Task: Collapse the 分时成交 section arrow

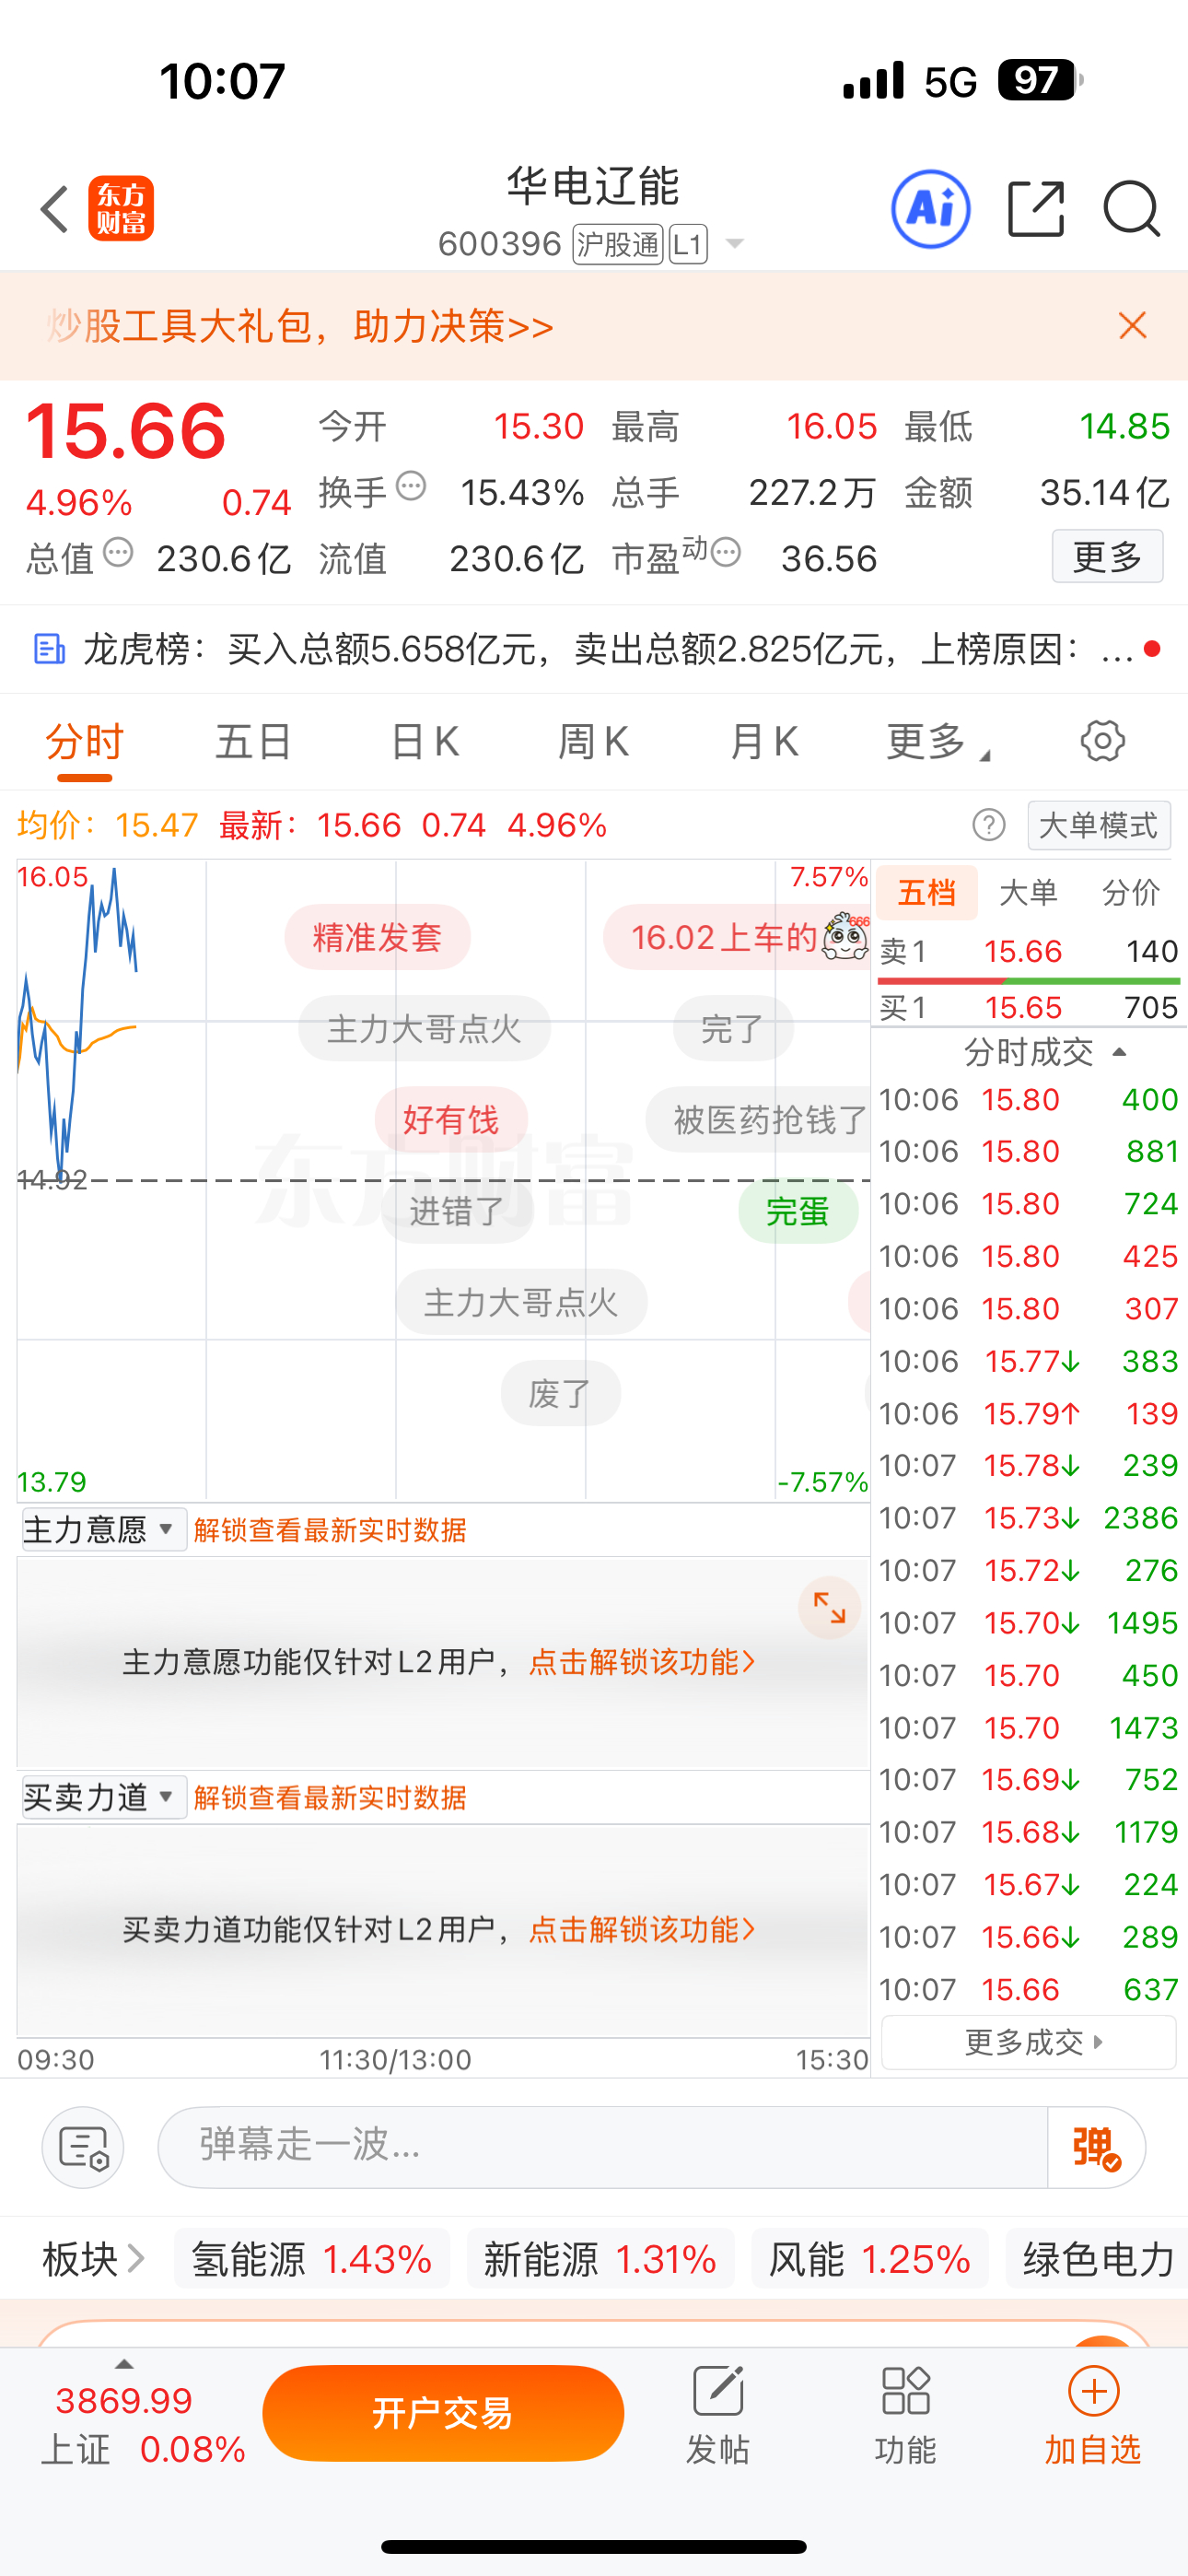Action: pyautogui.click(x=1119, y=1052)
